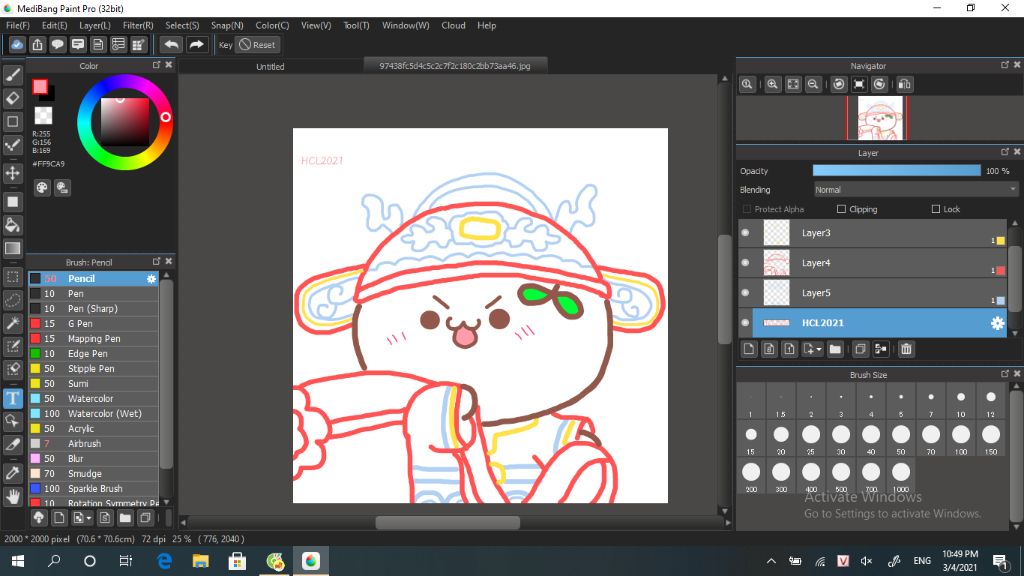Open the Filter menu
This screenshot has width=1024, height=576.
(138, 25)
